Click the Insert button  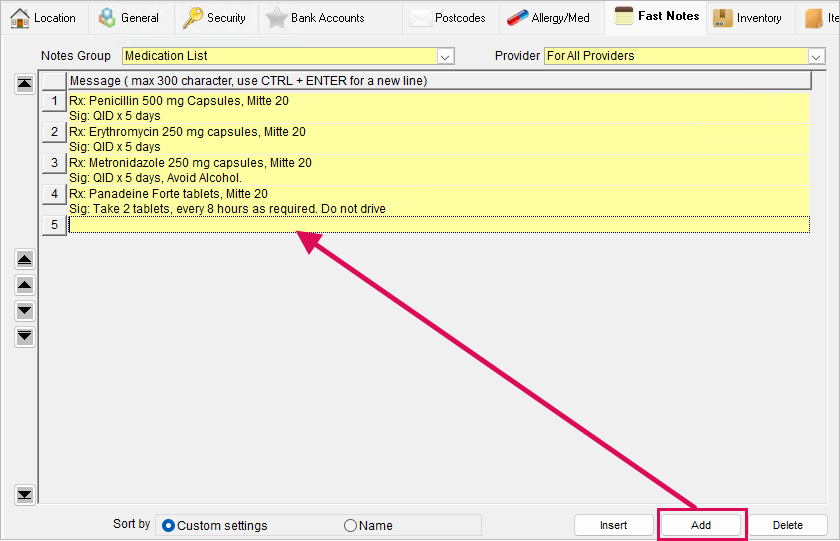[x=614, y=525]
